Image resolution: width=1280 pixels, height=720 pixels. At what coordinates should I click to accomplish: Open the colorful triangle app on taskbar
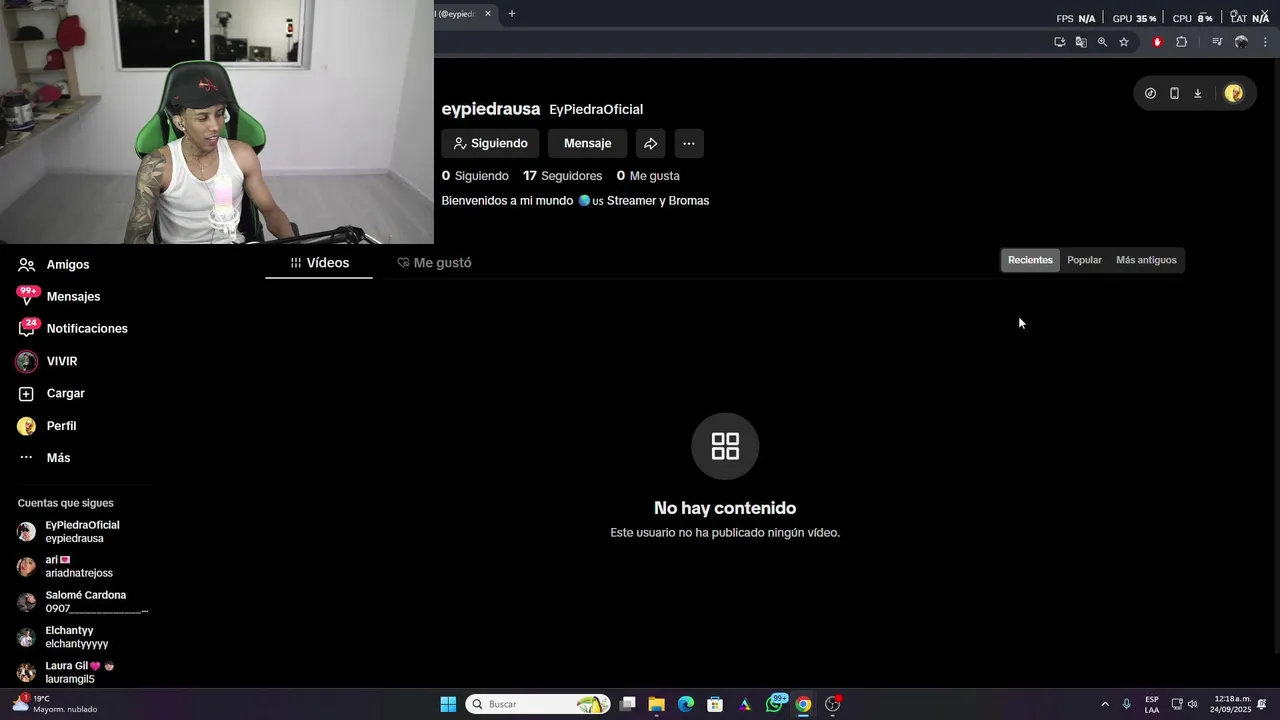pos(745,704)
